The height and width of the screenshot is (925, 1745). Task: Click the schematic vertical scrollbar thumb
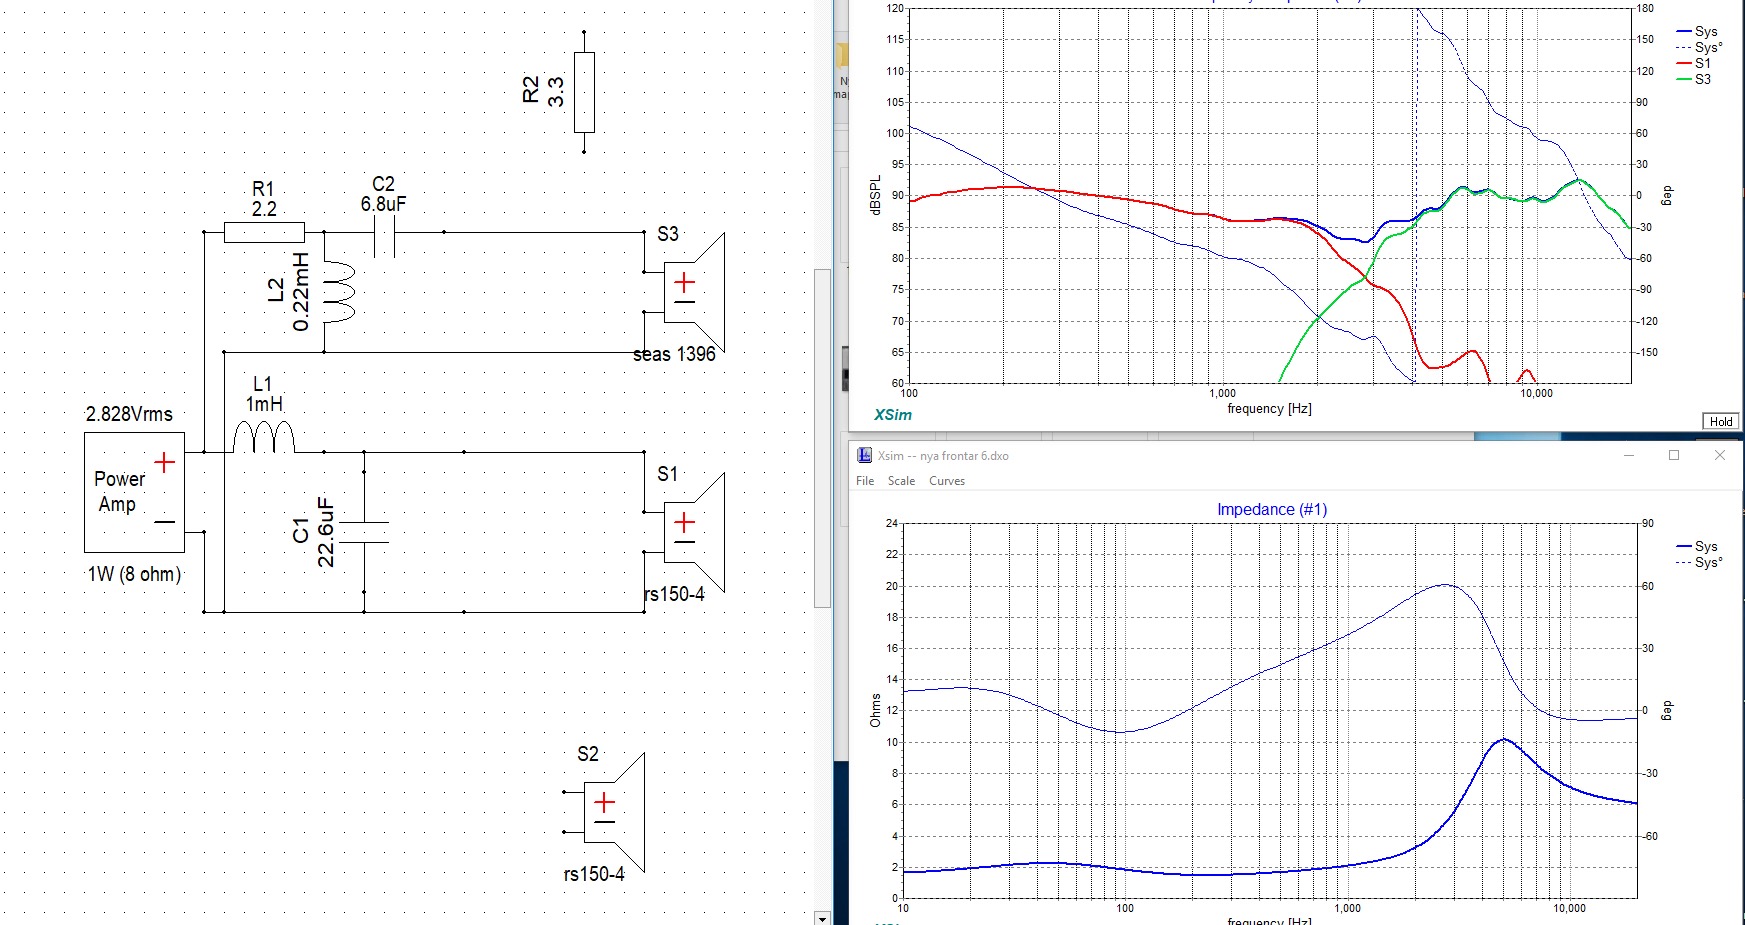[x=822, y=438]
